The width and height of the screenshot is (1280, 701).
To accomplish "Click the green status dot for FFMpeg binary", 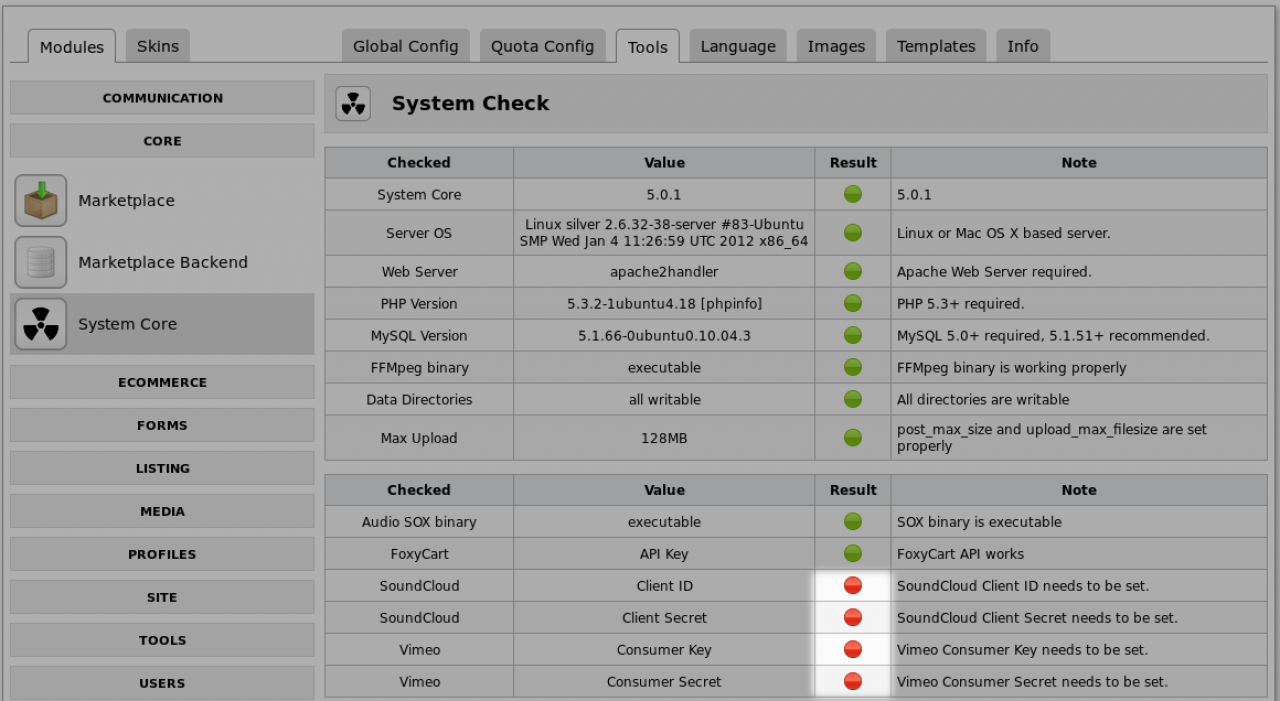I will 853,368.
